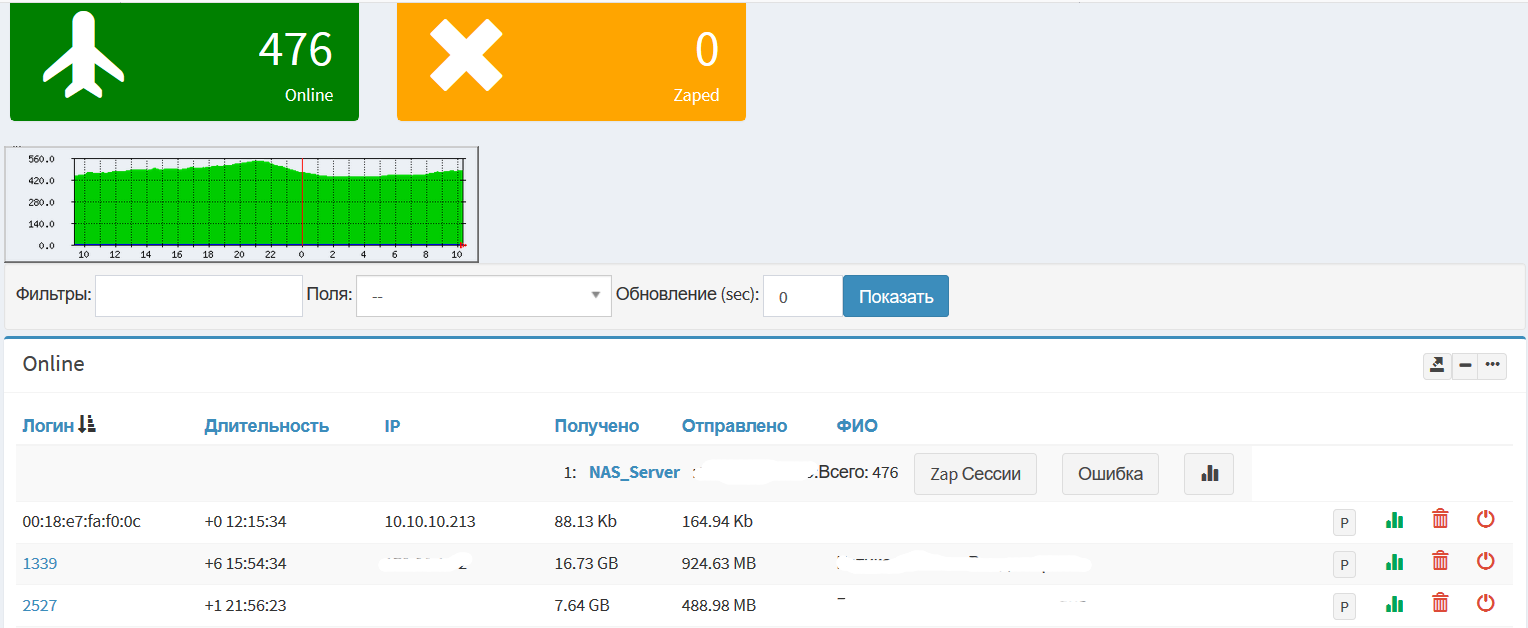The height and width of the screenshot is (628, 1528).
Task: Click the P button for login 1339
Action: 1344,564
